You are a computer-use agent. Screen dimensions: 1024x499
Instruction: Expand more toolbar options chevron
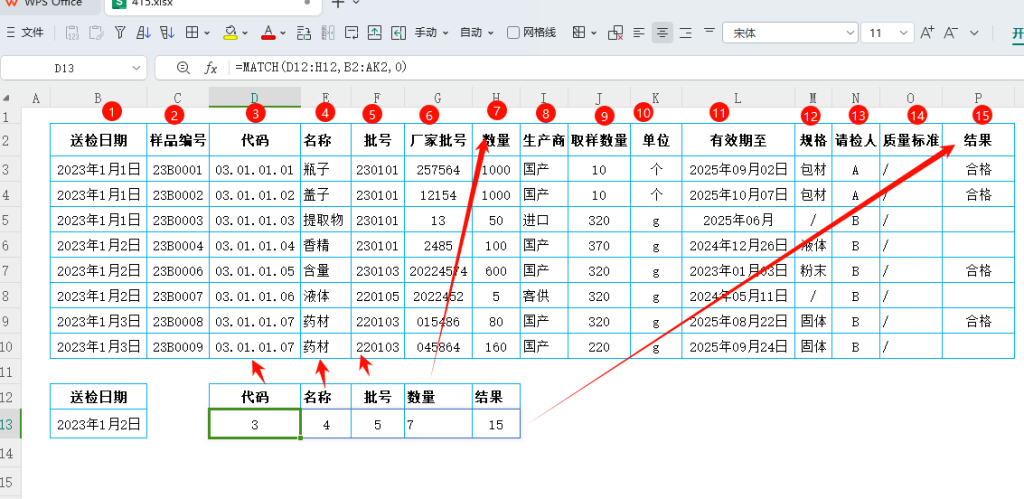click(x=974, y=33)
